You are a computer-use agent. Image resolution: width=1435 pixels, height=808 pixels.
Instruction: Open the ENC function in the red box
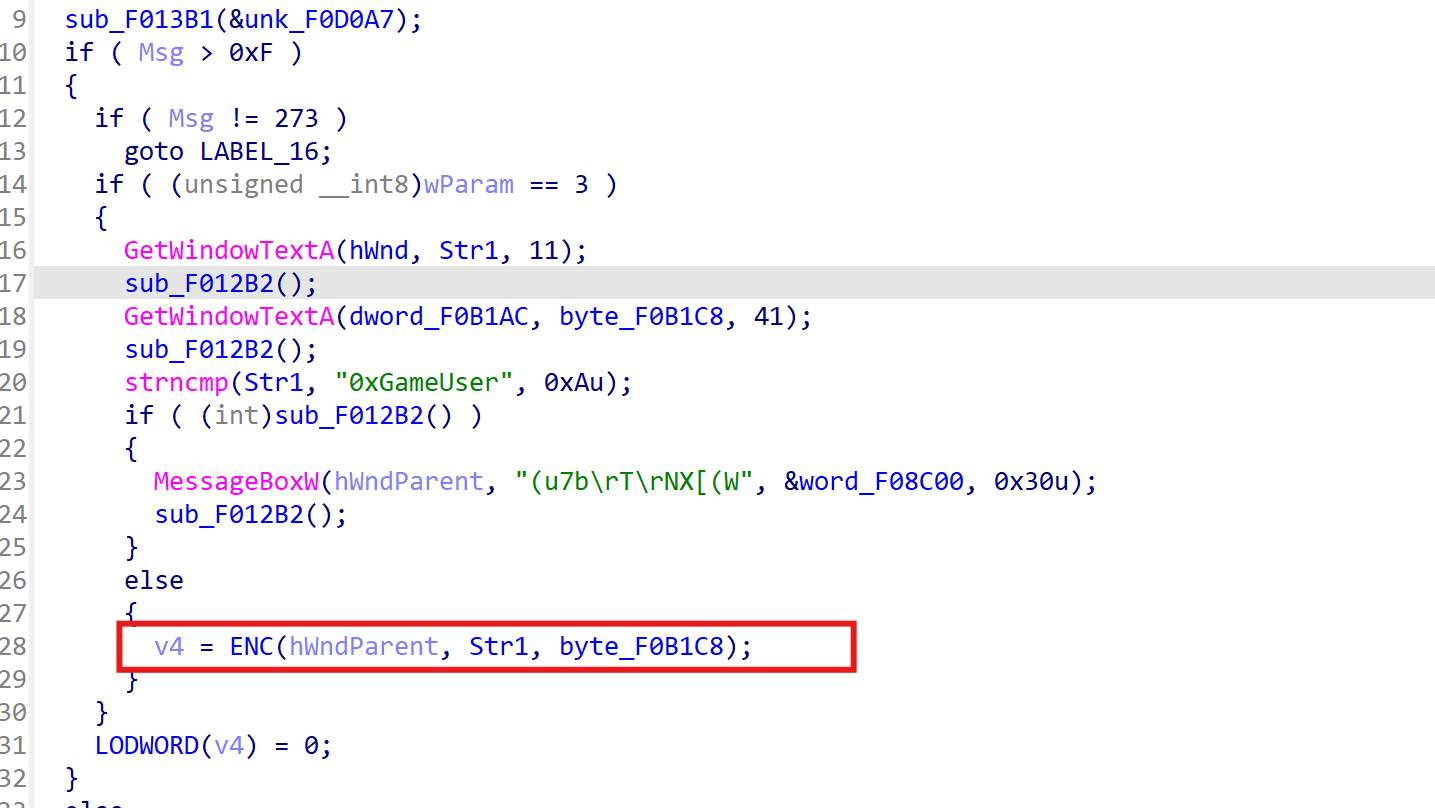[x=251, y=647]
